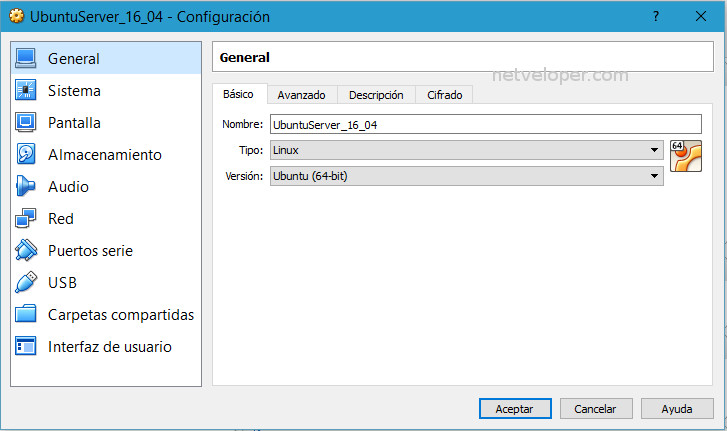Open the Tipo dropdown showing Linux
The image size is (727, 431).
(x=466, y=150)
